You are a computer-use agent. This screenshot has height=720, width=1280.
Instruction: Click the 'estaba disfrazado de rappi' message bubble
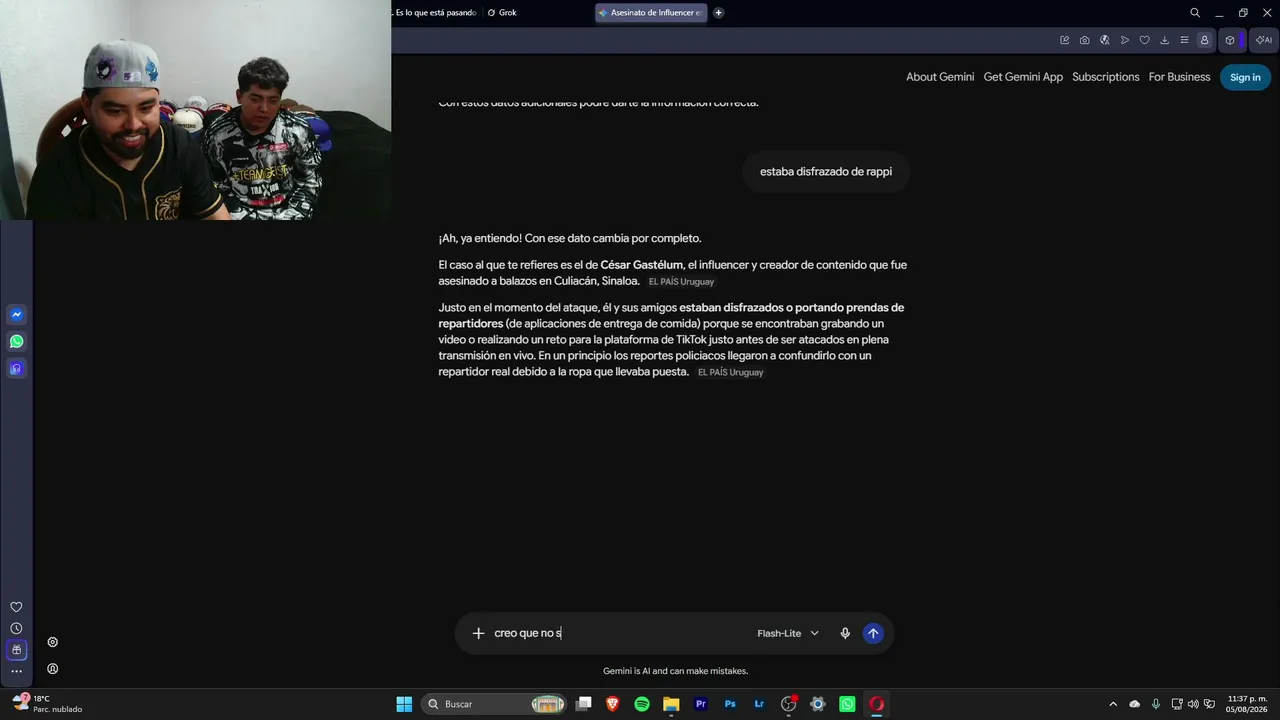point(826,172)
